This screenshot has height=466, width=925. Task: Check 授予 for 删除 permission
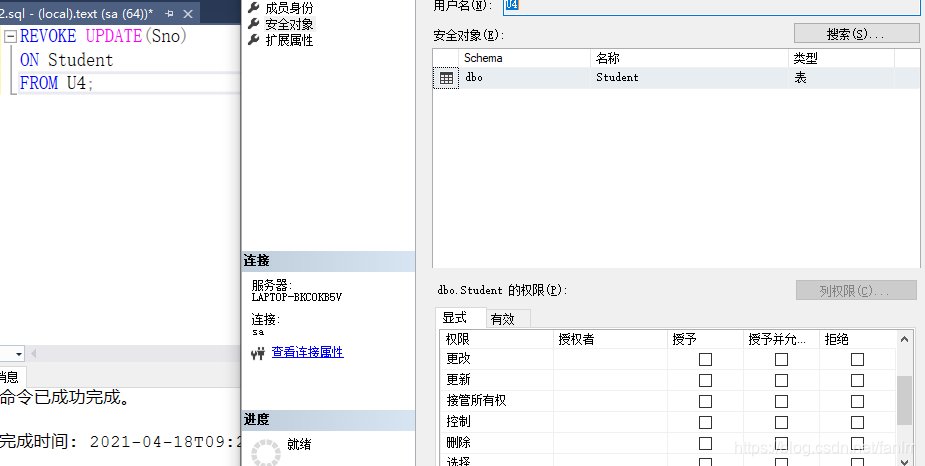705,443
